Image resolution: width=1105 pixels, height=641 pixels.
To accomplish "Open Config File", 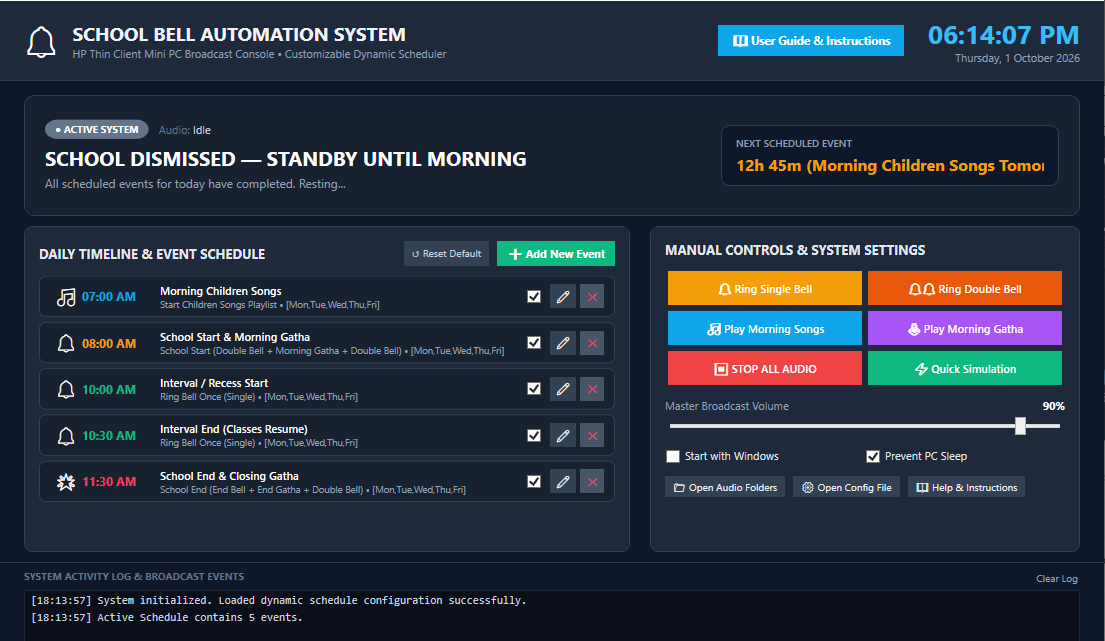I will pyautogui.click(x=846, y=487).
